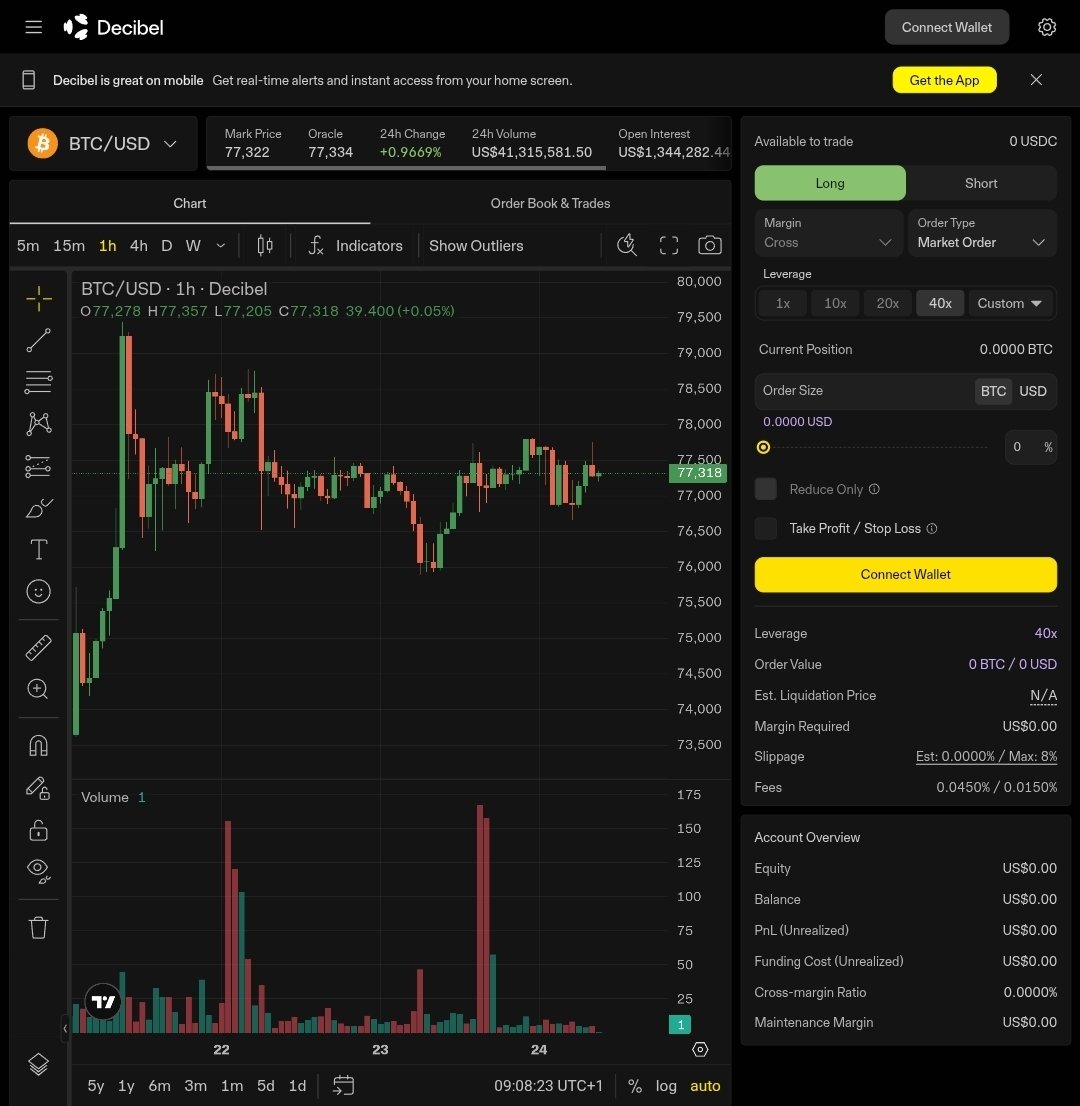Screen dimensions: 1080x1106
Task: Toggle stay in drawing mode
Action: point(39,788)
